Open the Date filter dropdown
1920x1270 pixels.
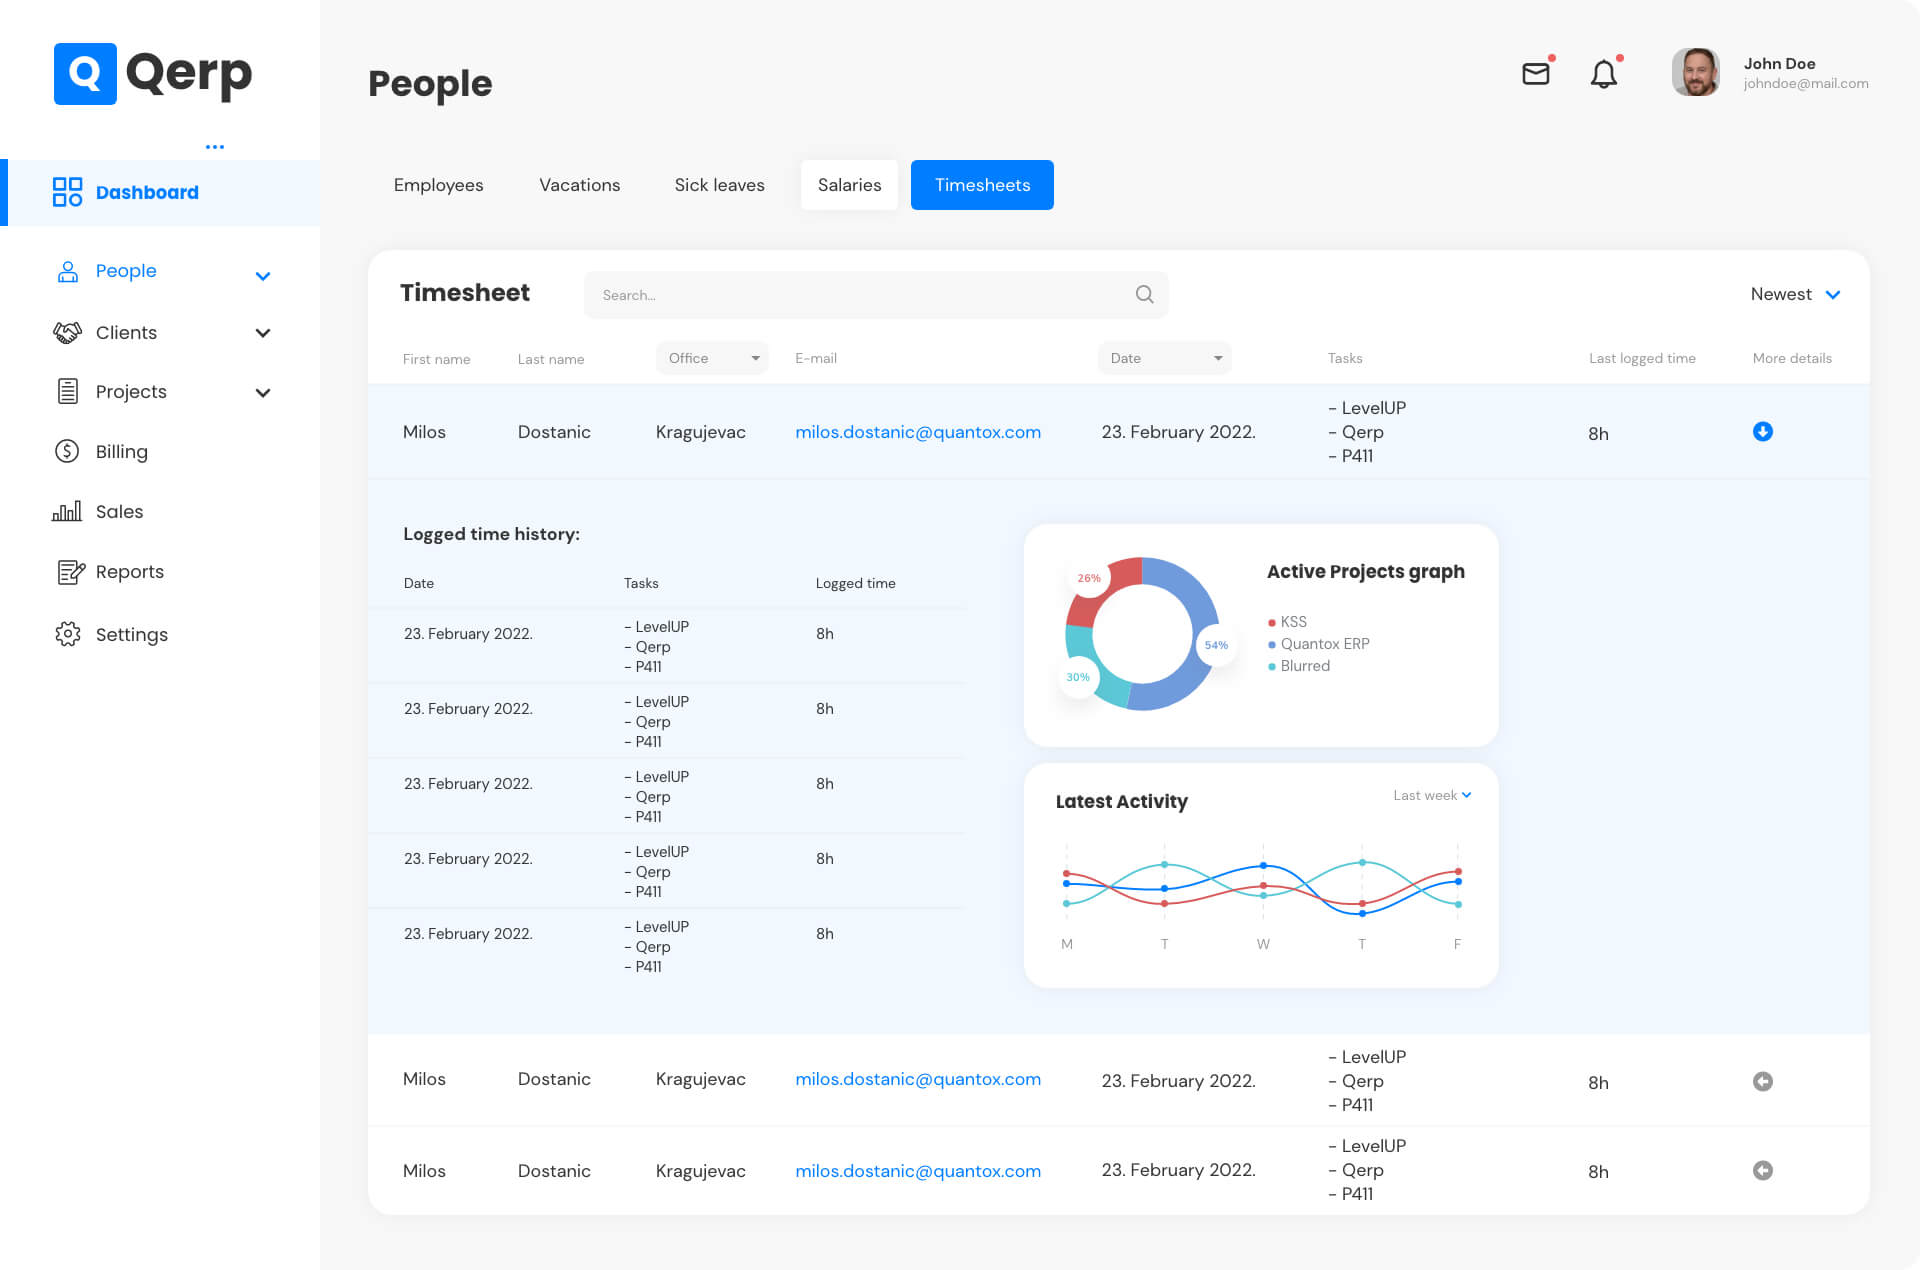coord(1164,358)
